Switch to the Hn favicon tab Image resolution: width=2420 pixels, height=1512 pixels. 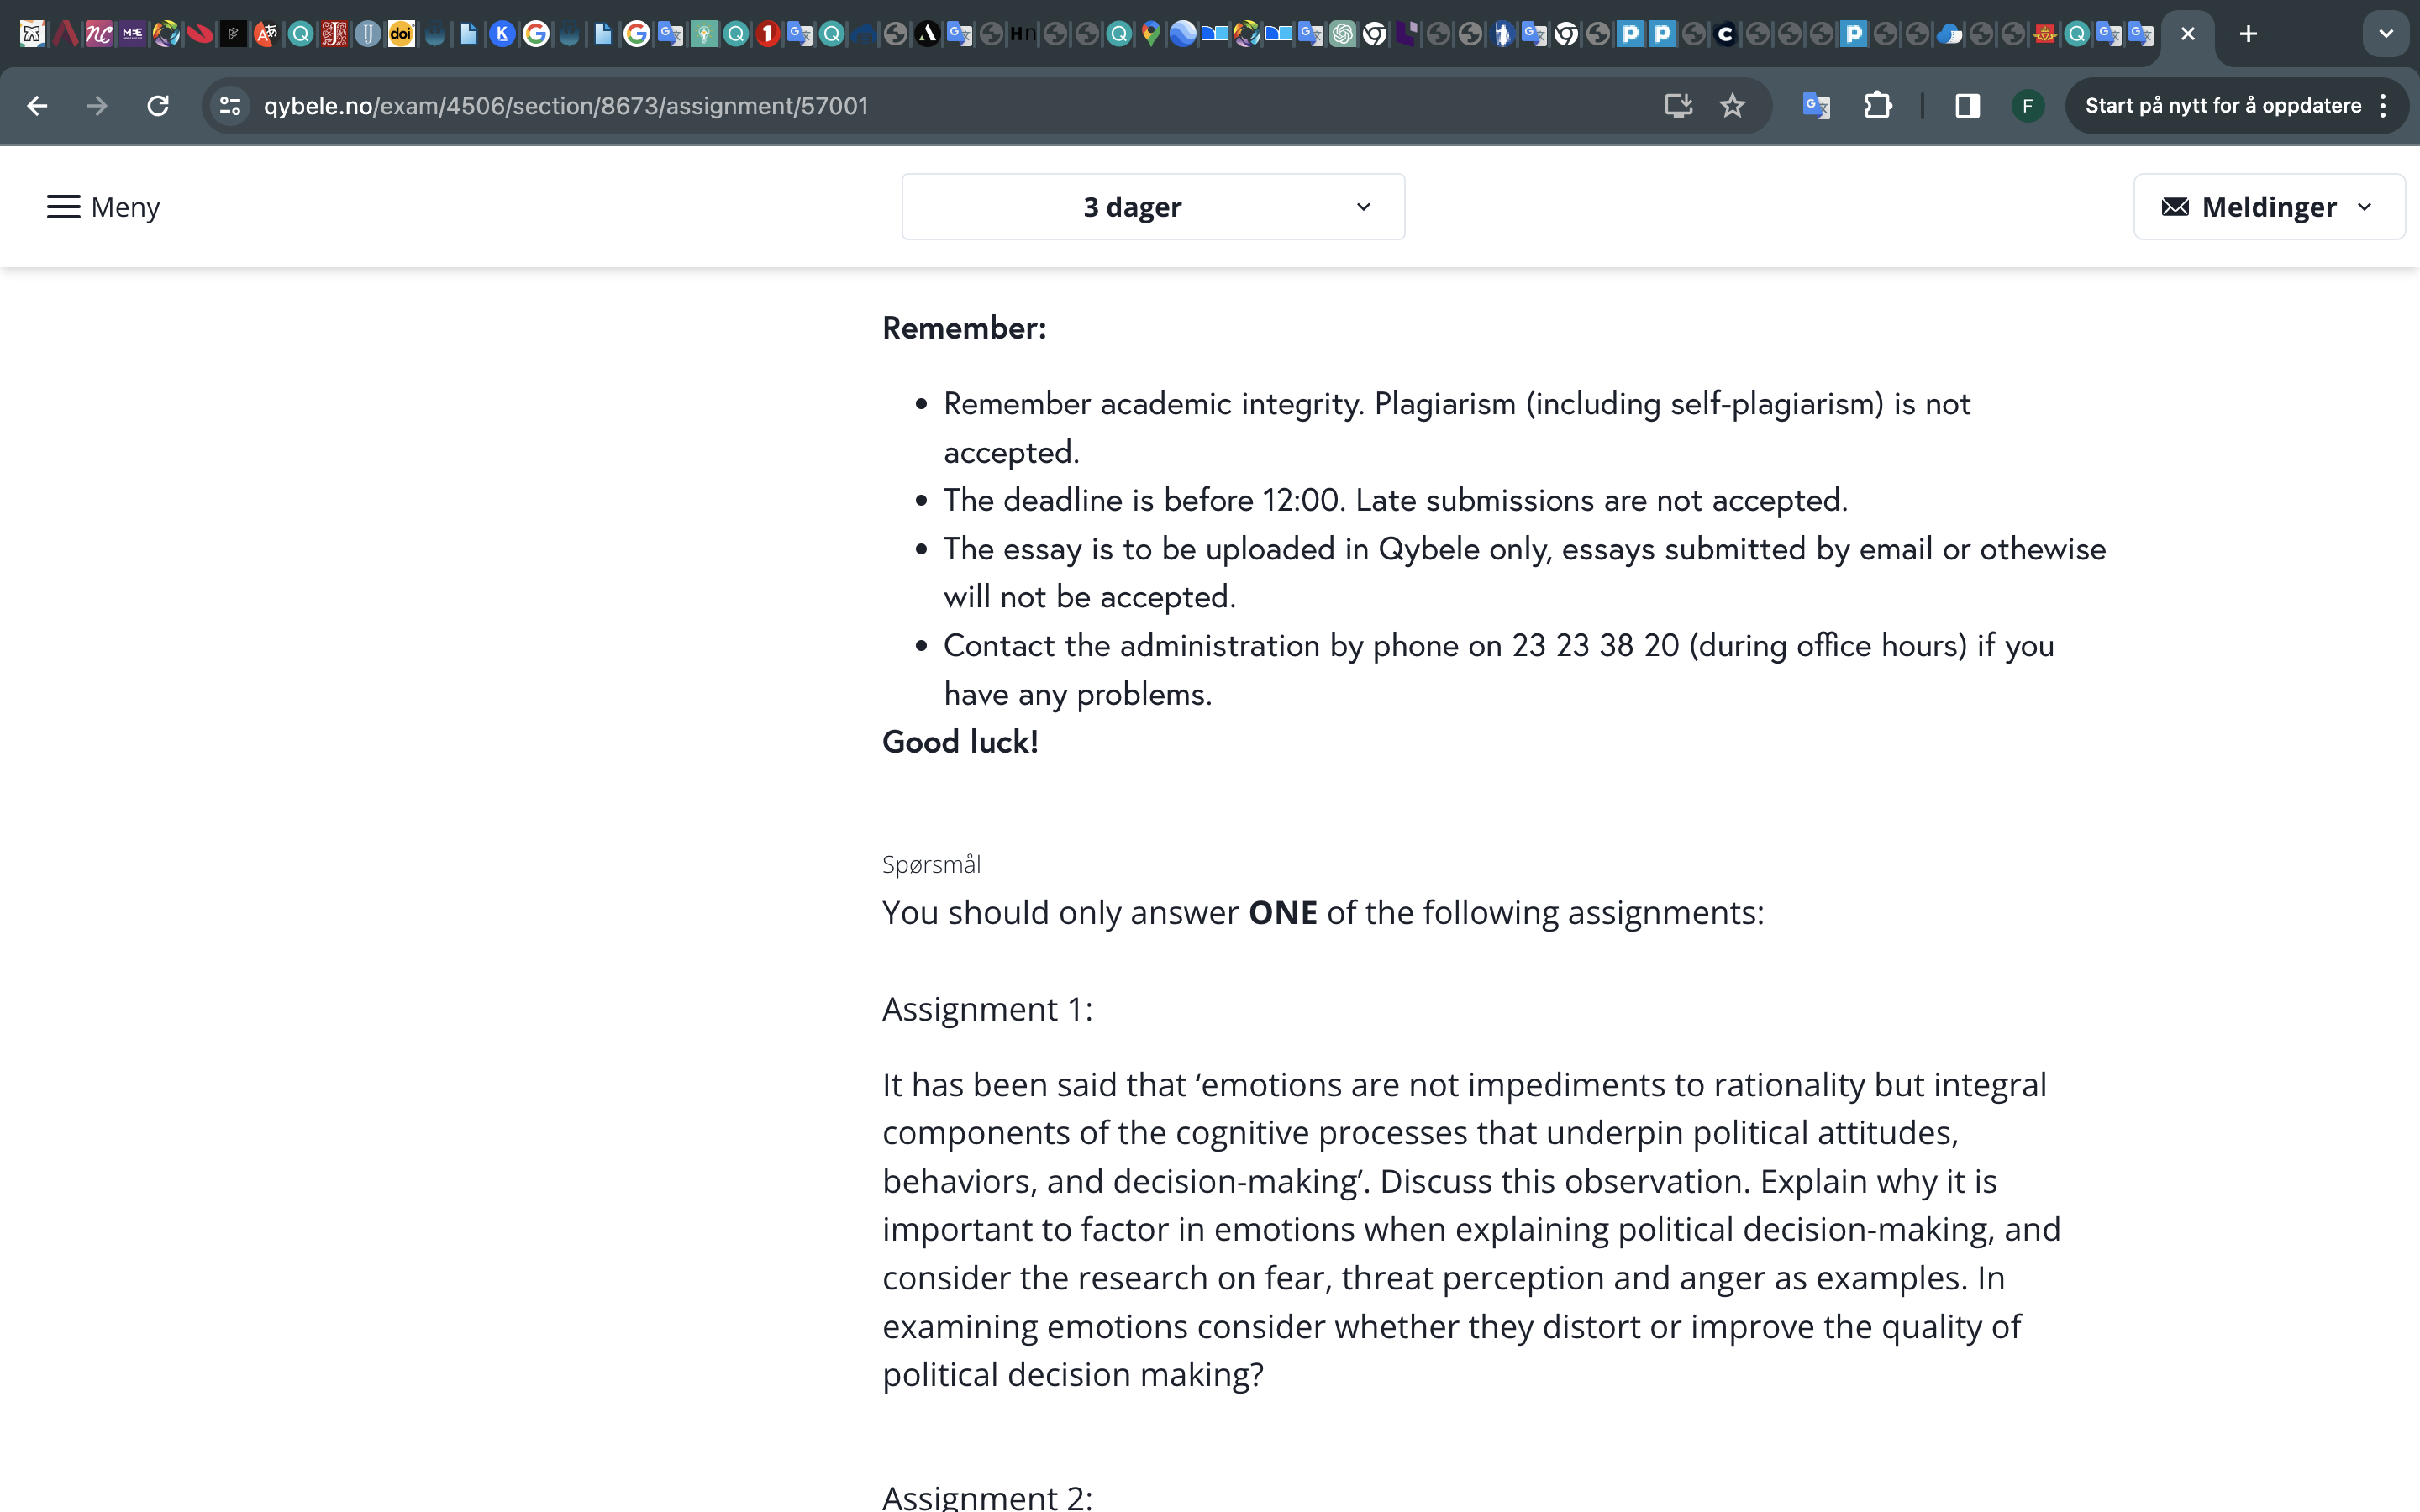pyautogui.click(x=1022, y=34)
